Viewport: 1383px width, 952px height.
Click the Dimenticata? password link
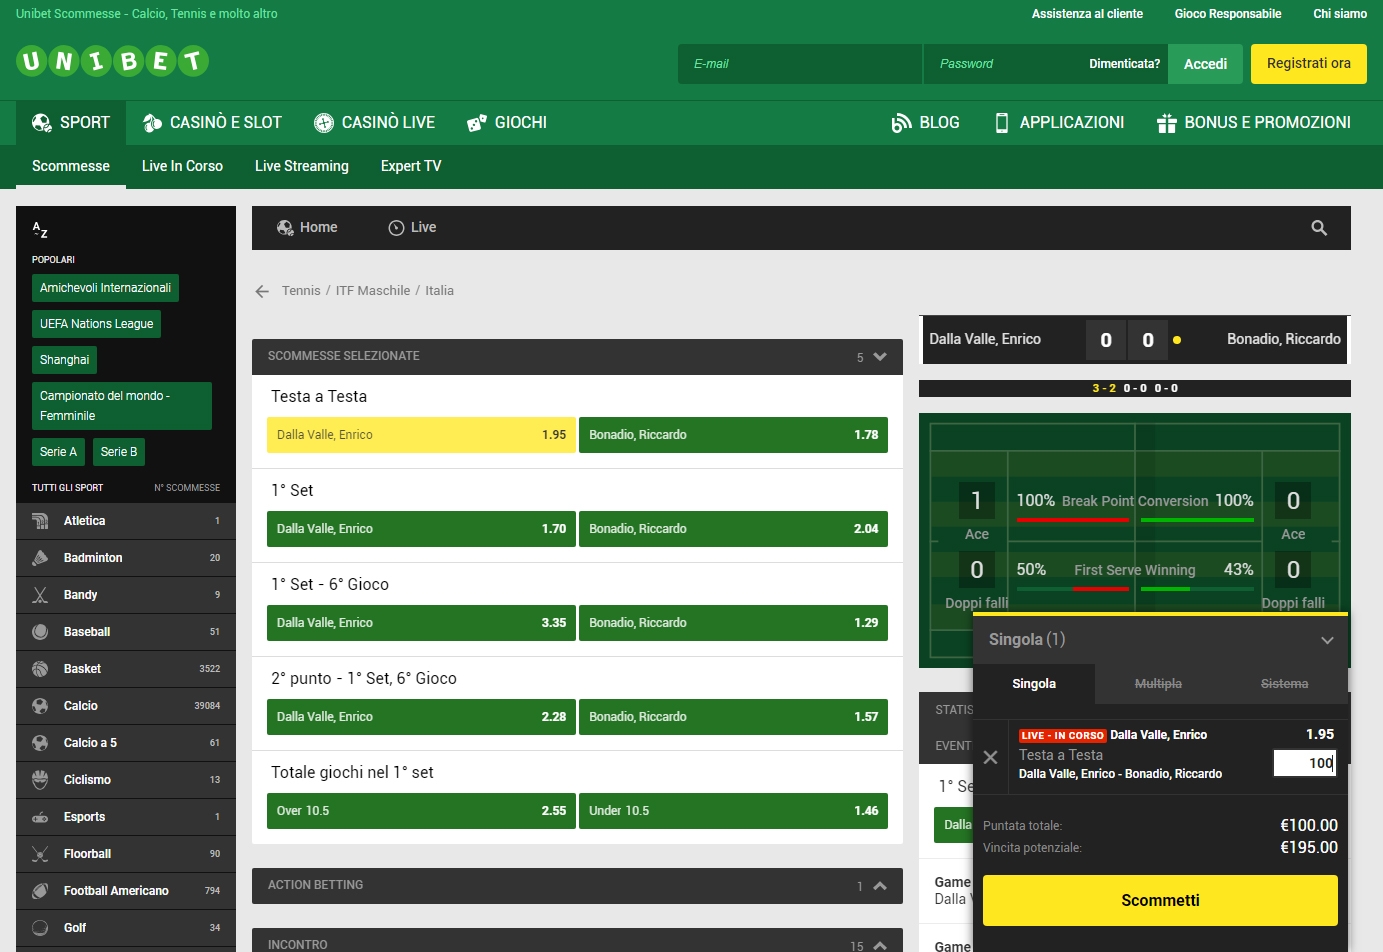click(x=1124, y=62)
